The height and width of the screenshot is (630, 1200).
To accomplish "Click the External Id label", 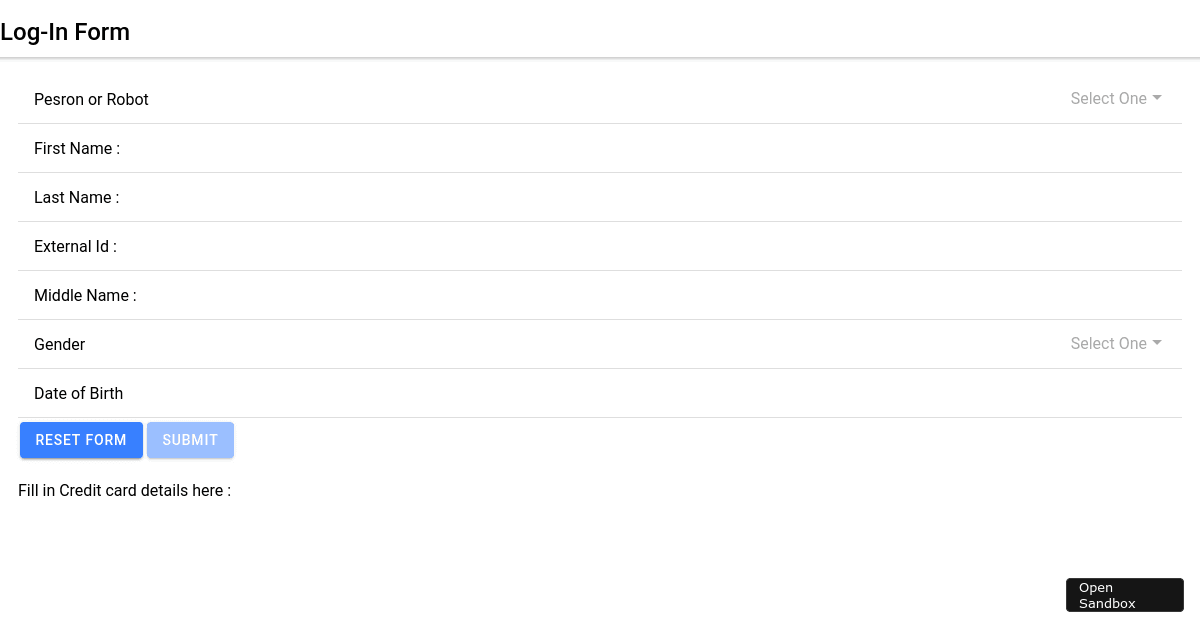I will tap(75, 246).
